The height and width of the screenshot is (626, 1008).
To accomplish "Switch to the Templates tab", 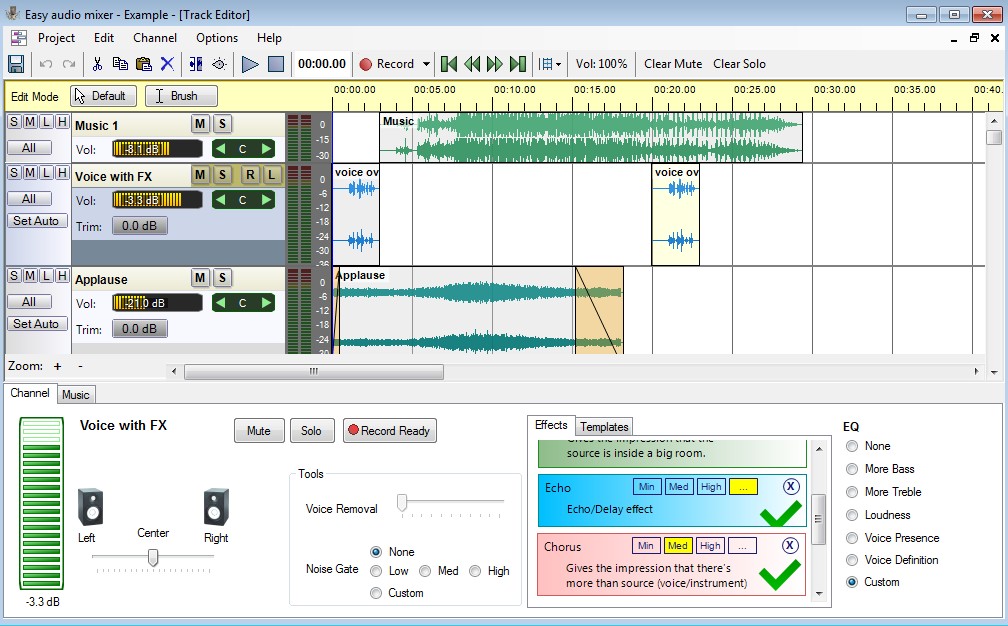I will [603, 427].
